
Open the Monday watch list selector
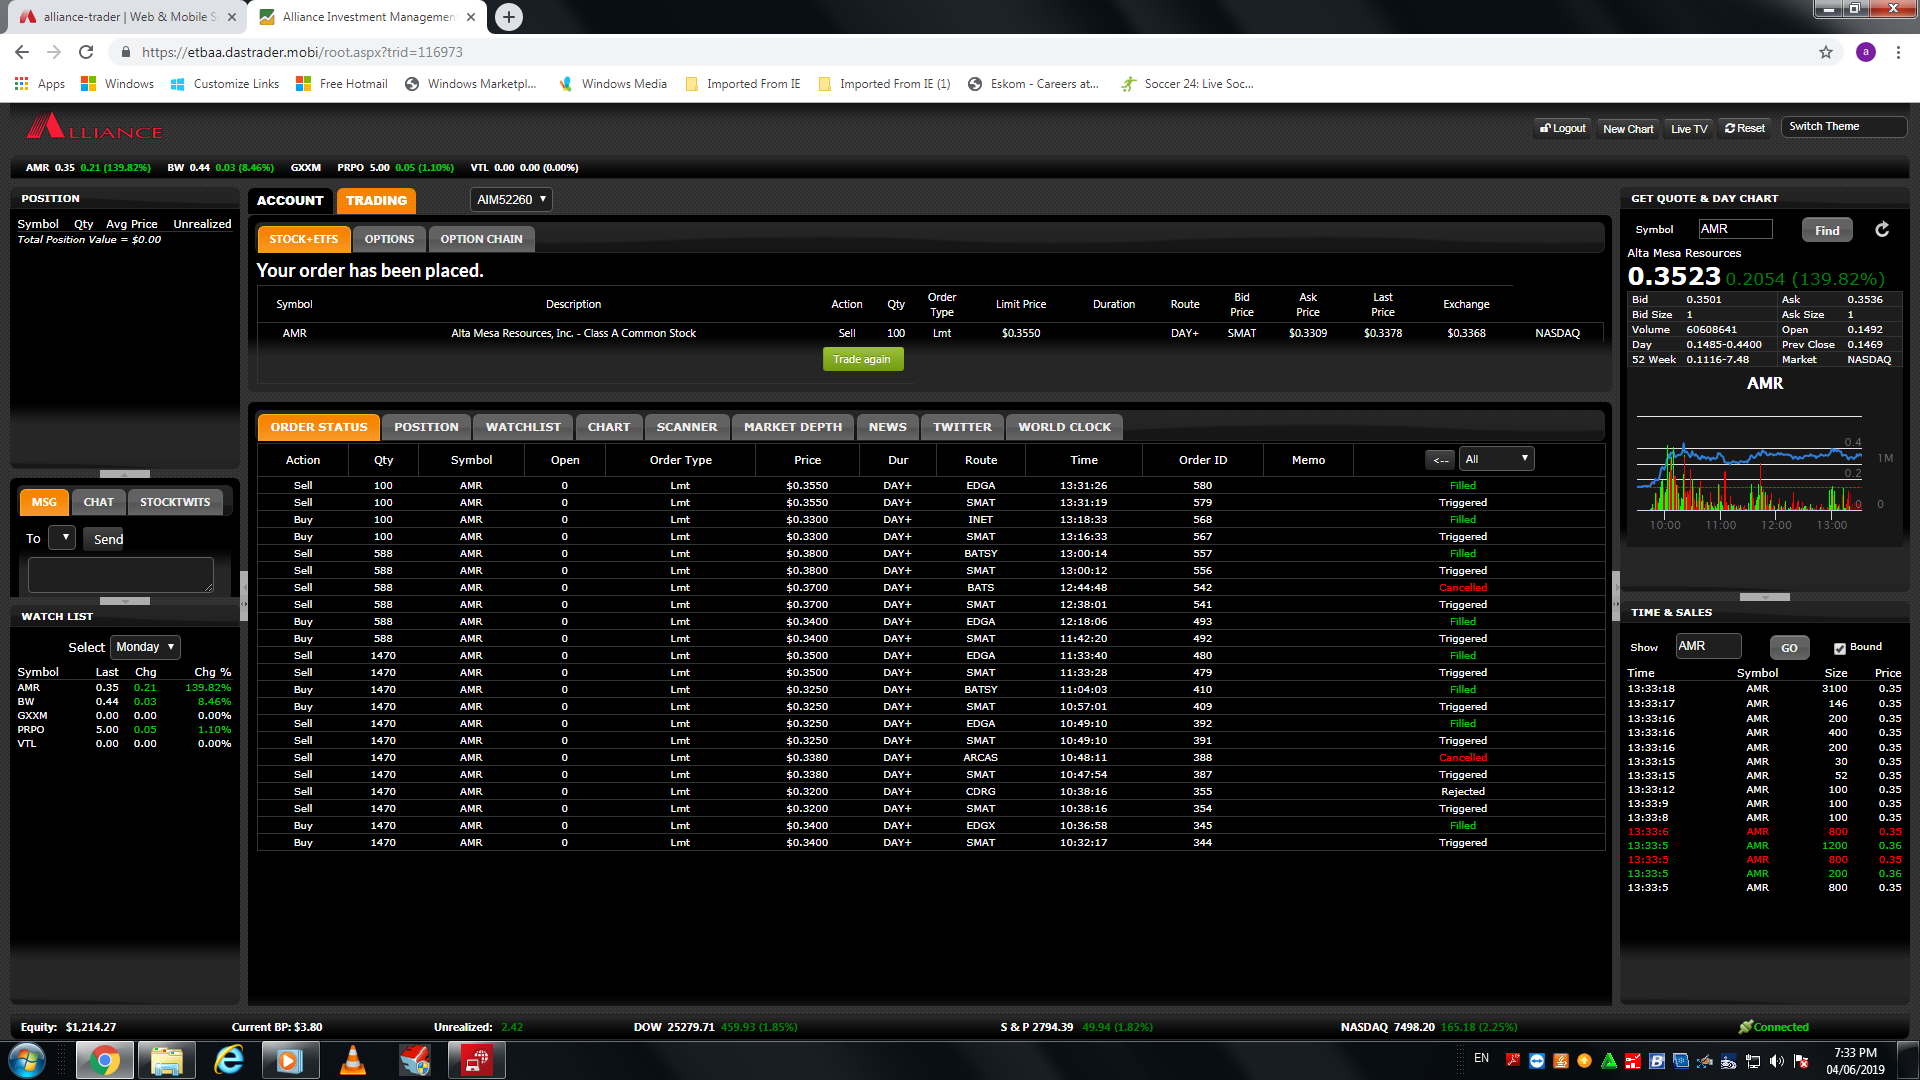(145, 647)
